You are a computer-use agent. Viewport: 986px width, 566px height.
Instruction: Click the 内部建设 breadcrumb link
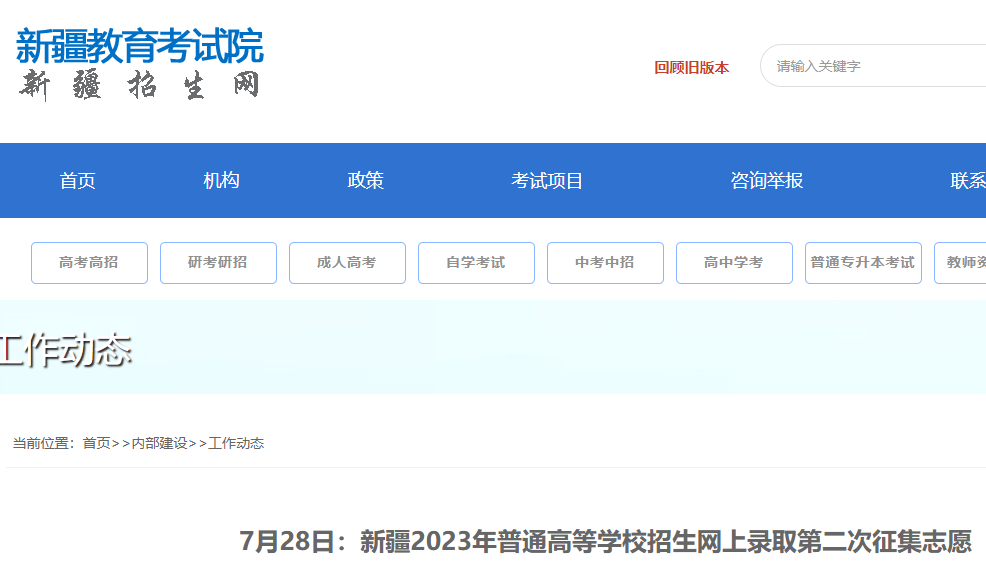(160, 443)
